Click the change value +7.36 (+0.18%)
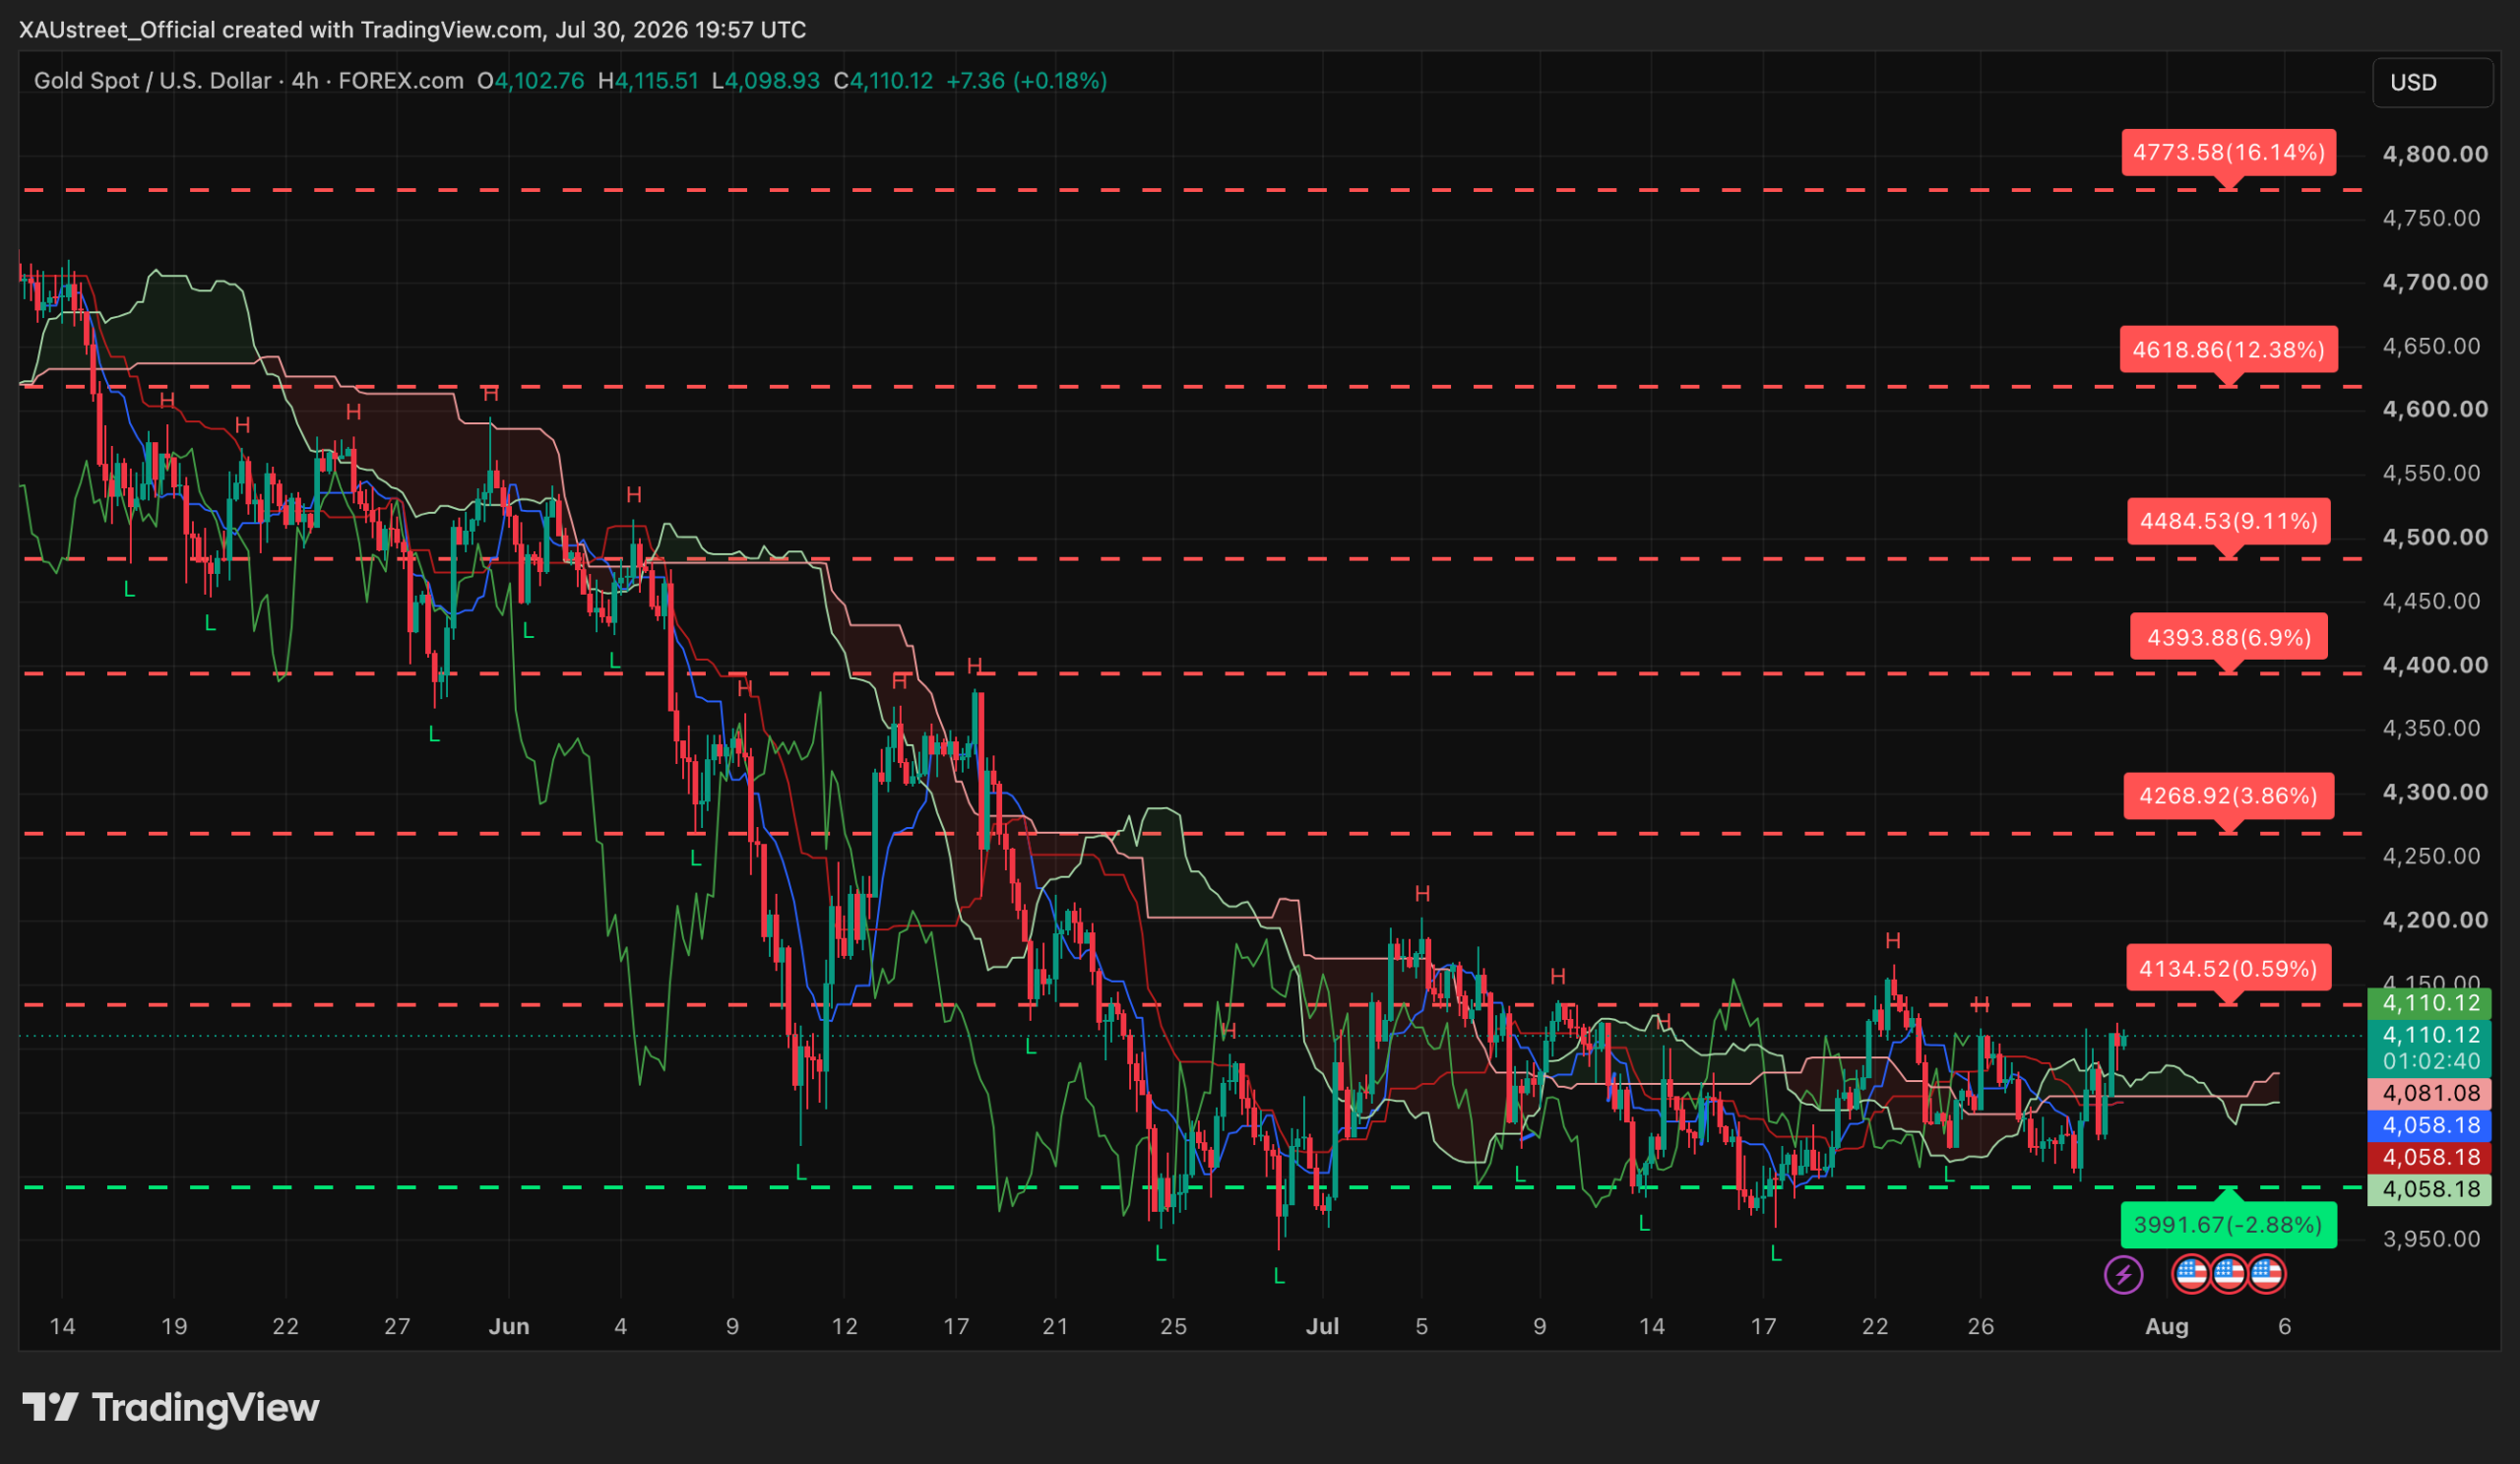 (1027, 81)
